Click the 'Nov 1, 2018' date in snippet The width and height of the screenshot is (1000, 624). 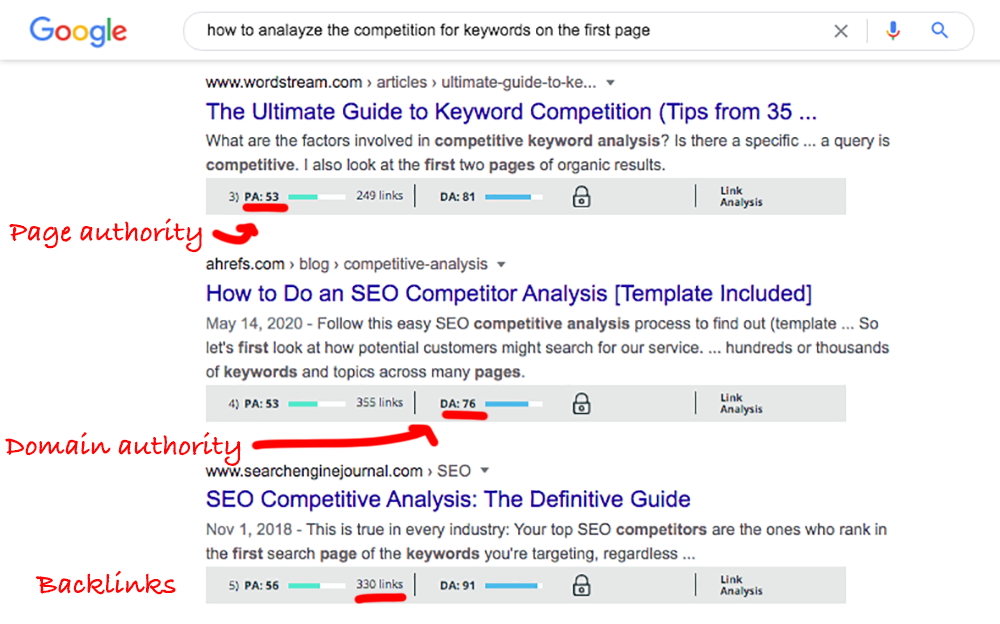click(x=249, y=530)
